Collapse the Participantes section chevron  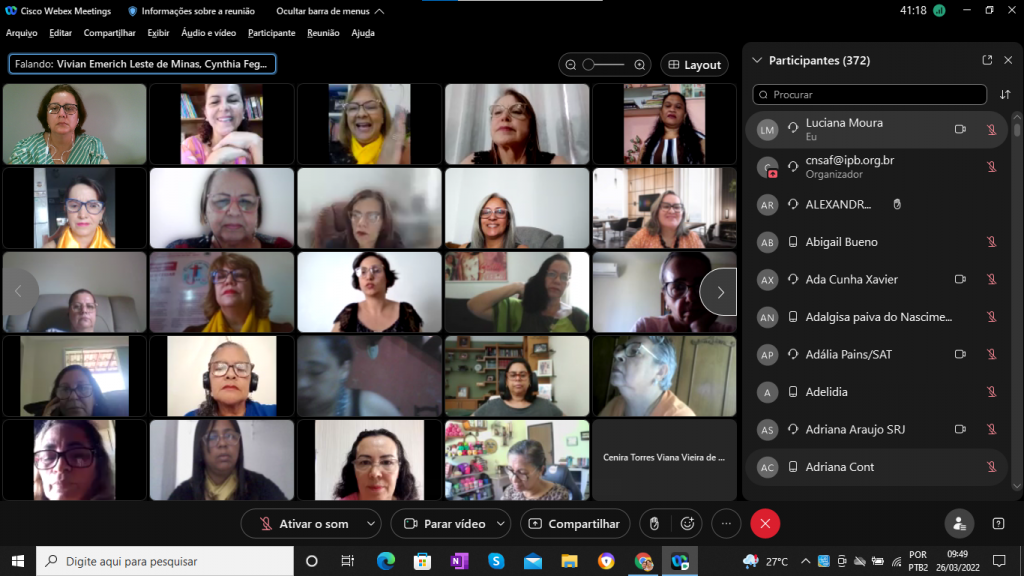[x=757, y=60]
